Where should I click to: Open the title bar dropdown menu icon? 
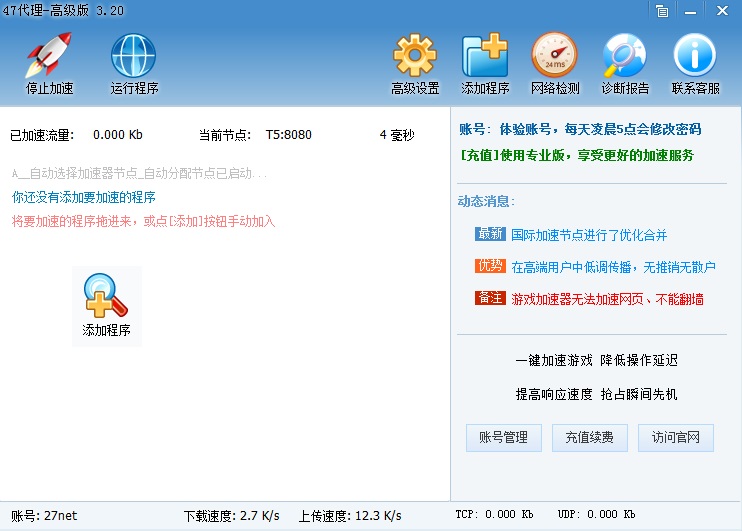point(662,11)
